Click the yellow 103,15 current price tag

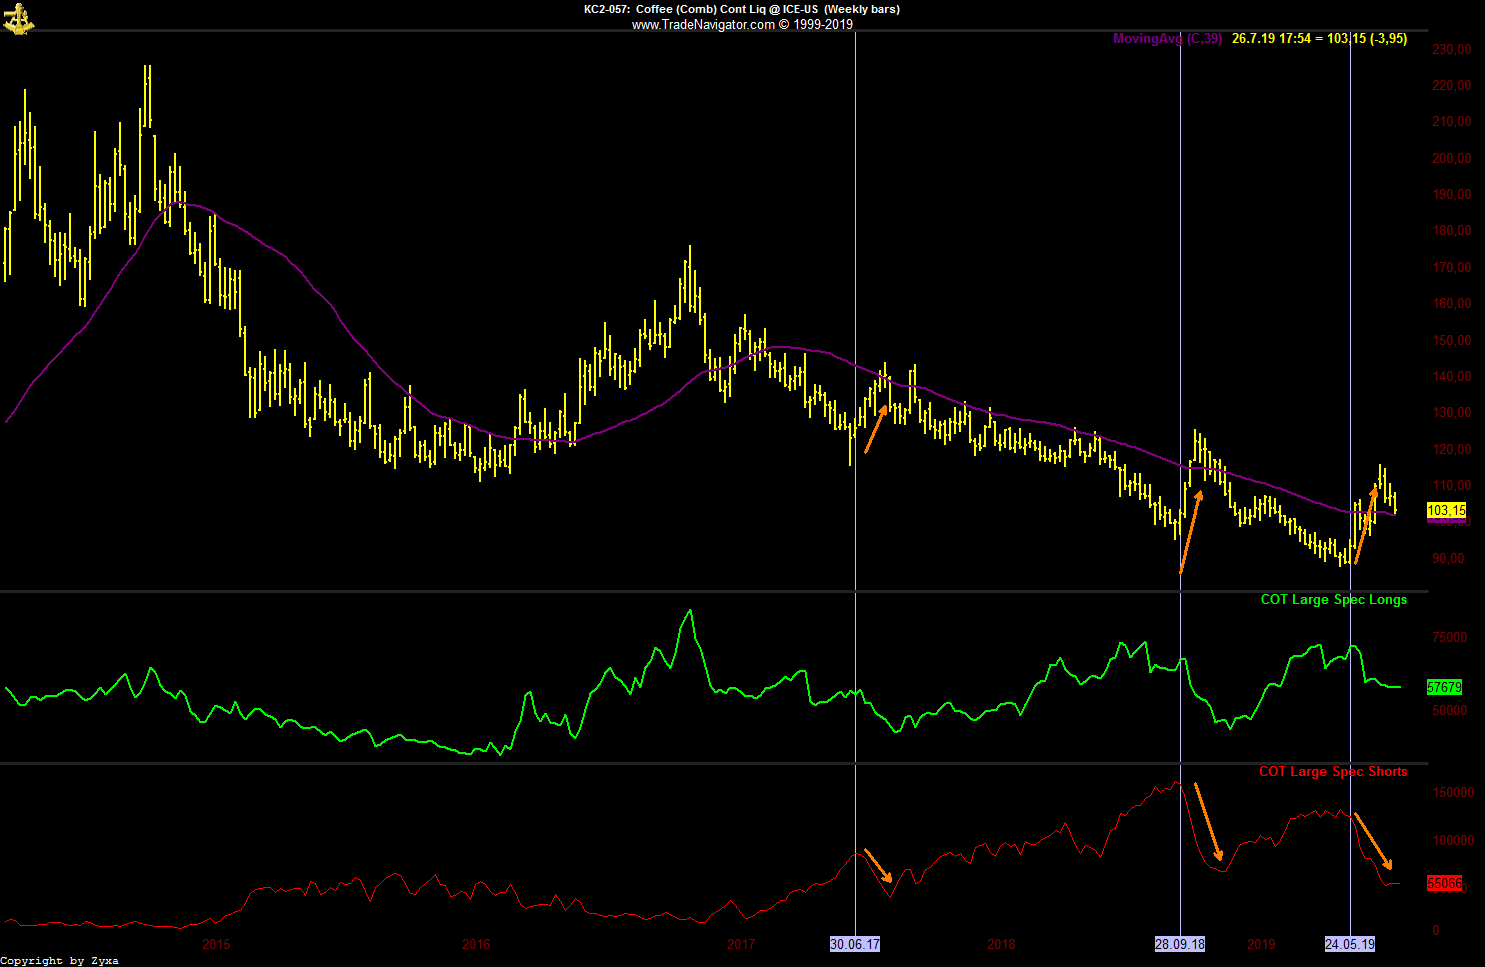[1446, 511]
